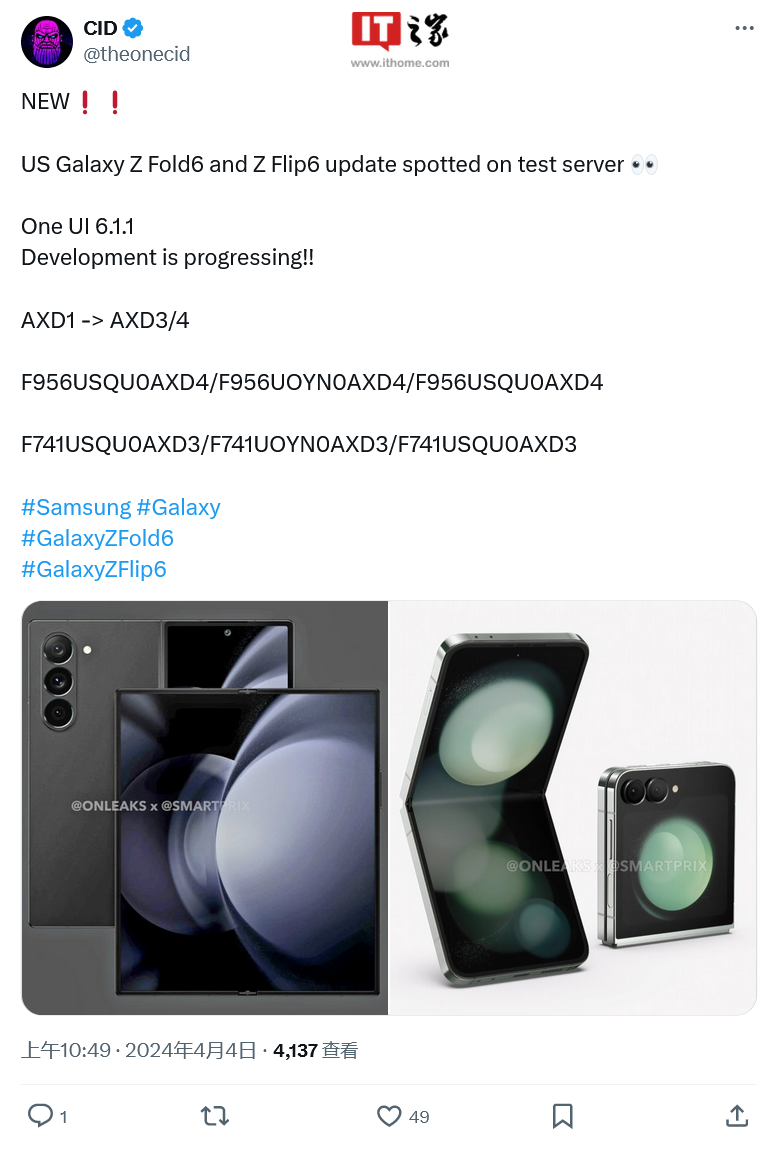
Task: View the Galaxy Z Fold6 render image
Action: click(205, 807)
